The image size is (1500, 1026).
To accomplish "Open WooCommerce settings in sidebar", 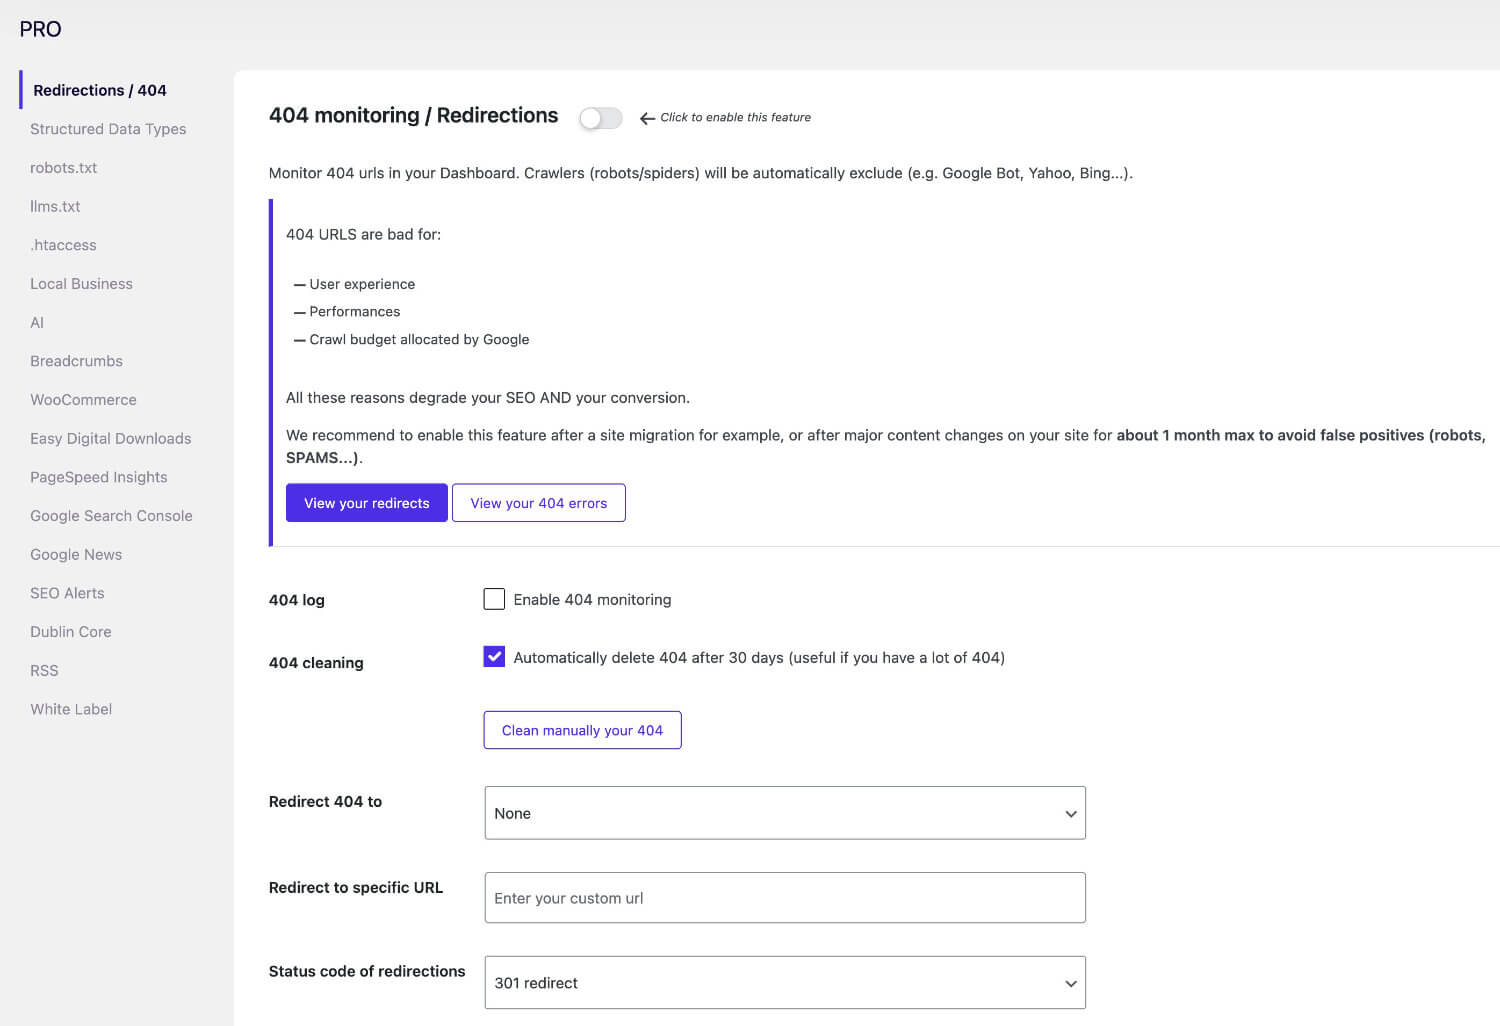I will tap(83, 400).
